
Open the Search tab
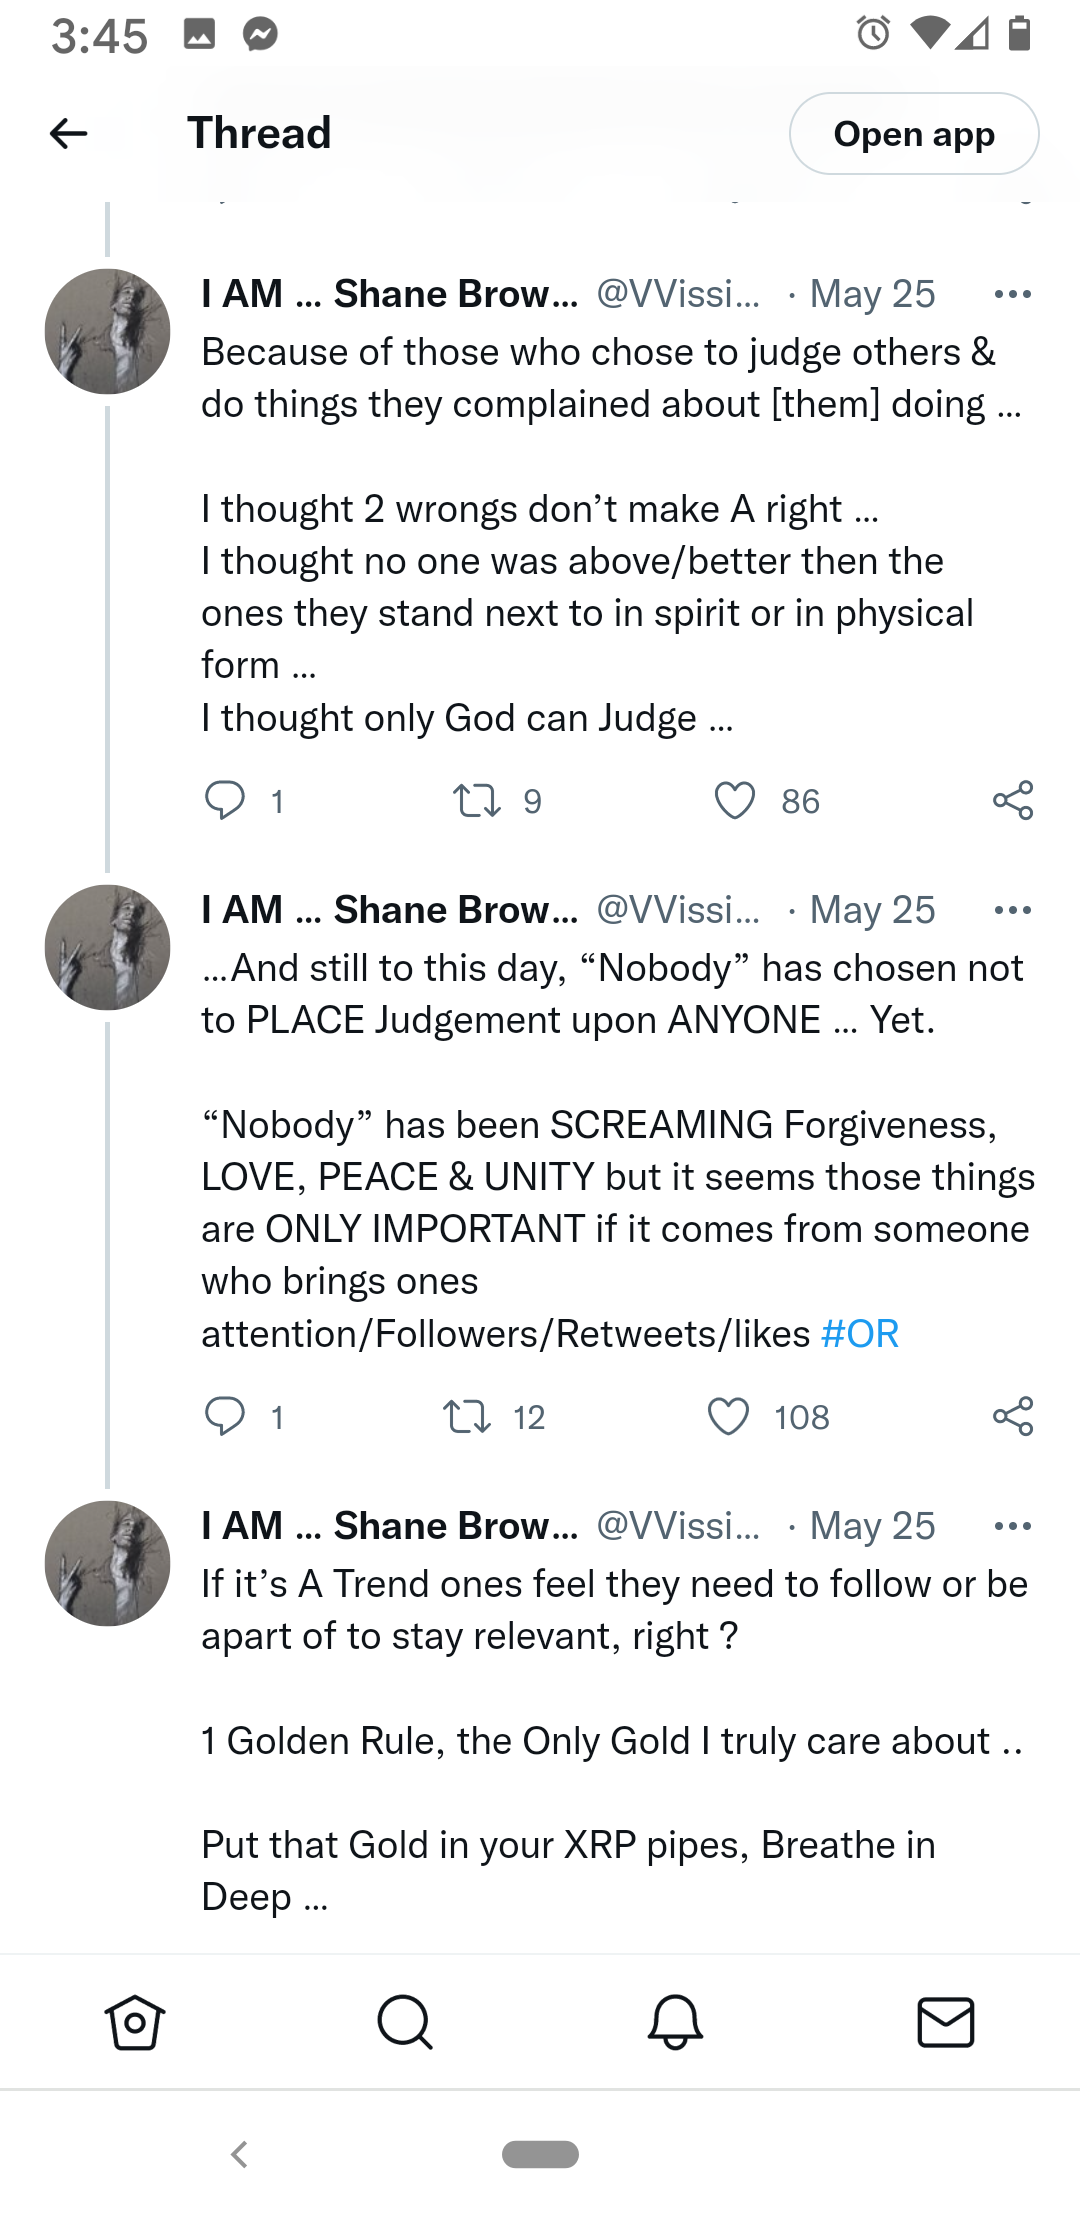pyautogui.click(x=405, y=2022)
